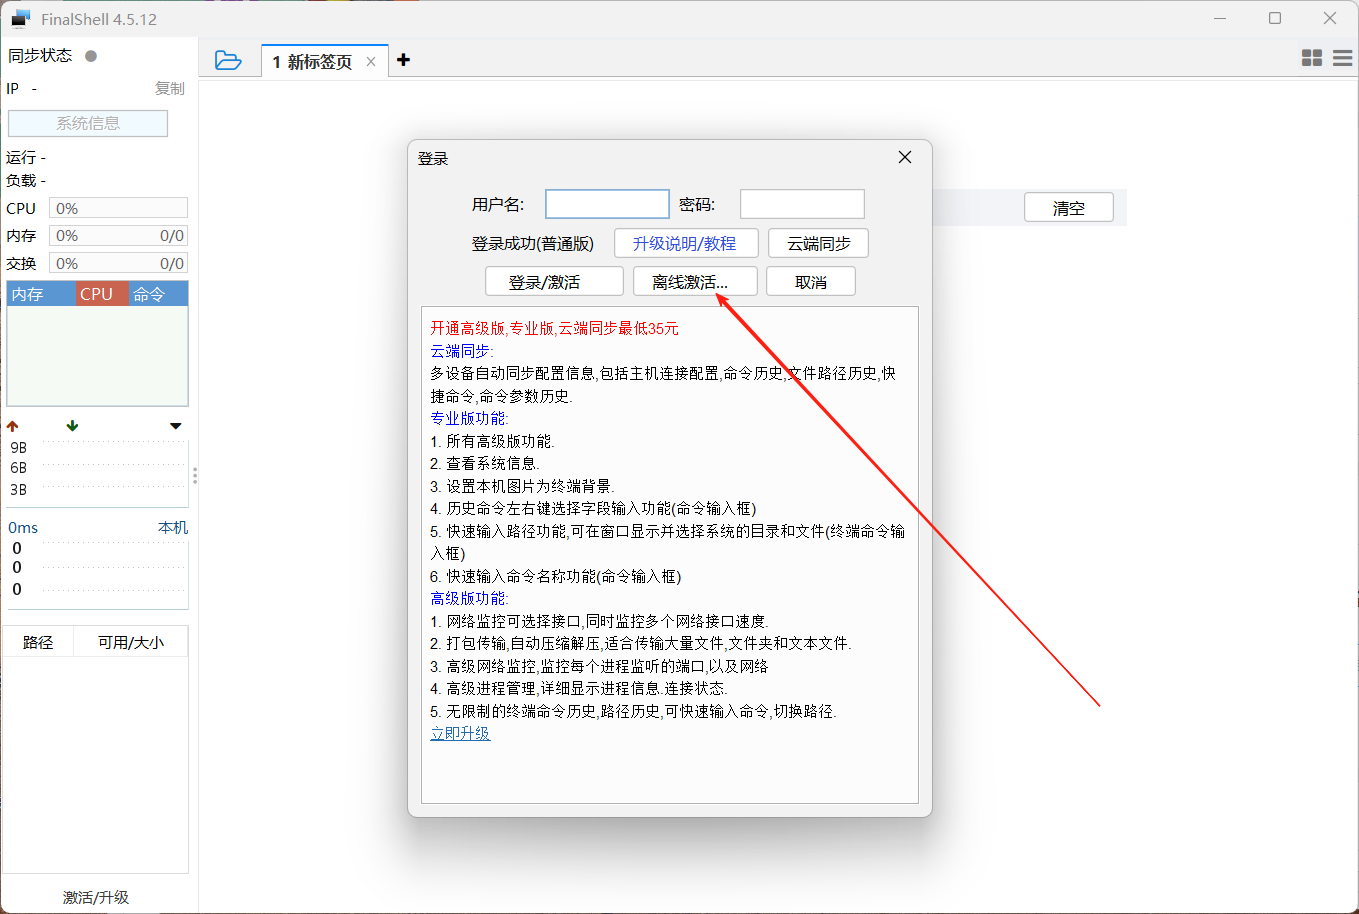This screenshot has height=914, width=1359.
Task: Open the folder connection manager icon
Action: point(228,61)
